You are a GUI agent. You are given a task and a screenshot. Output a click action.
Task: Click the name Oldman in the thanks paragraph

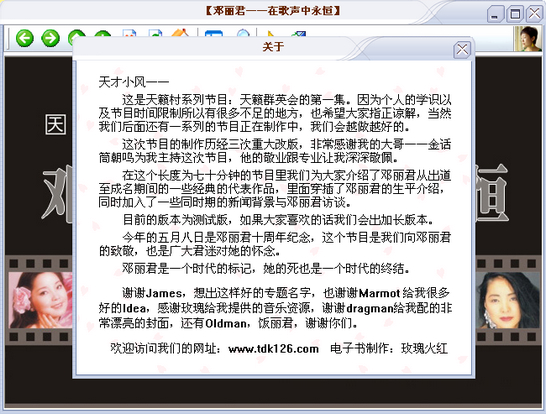click(226, 323)
